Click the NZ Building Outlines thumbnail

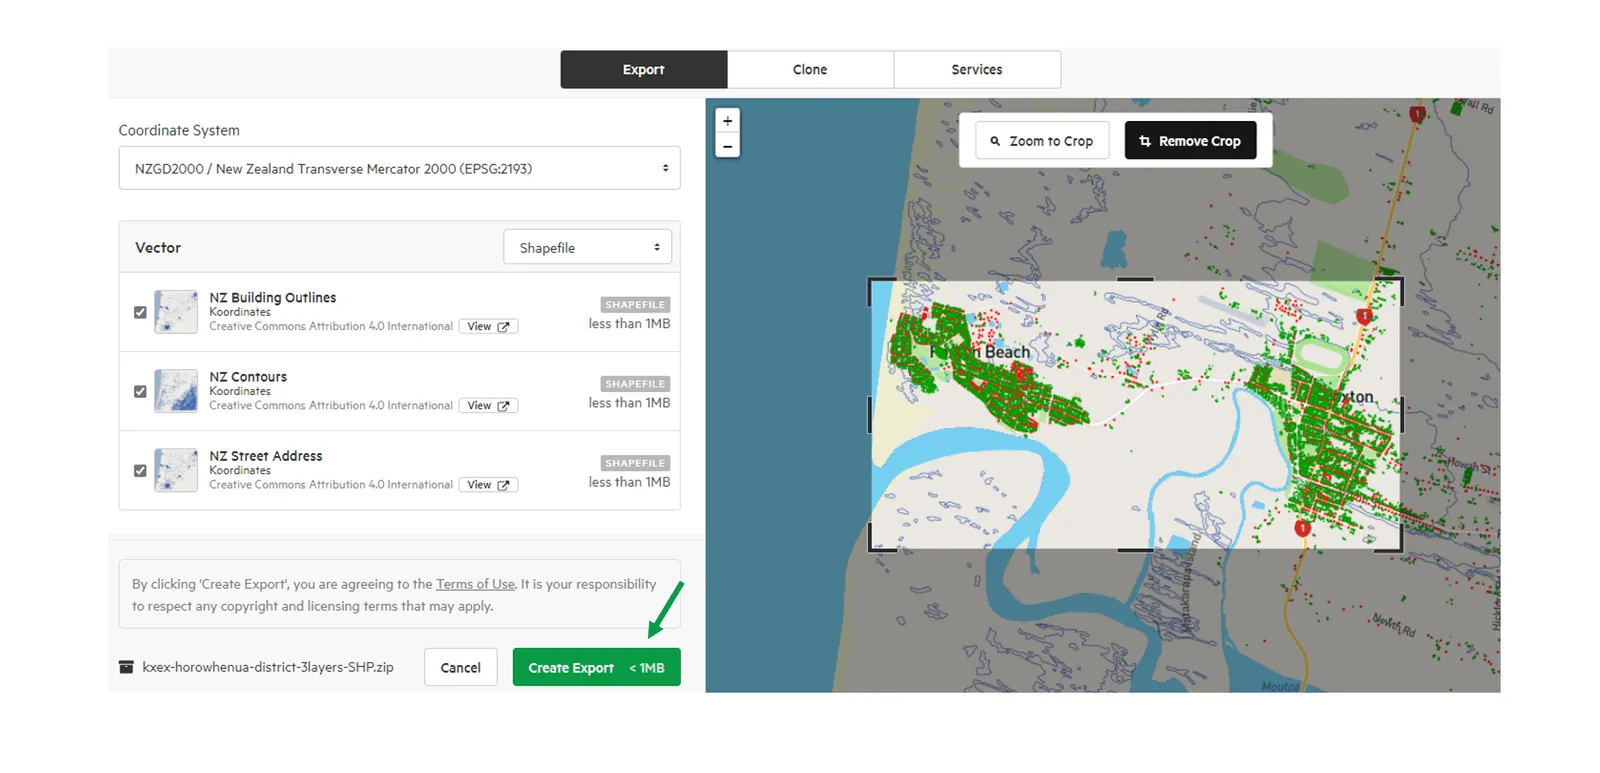(x=176, y=312)
